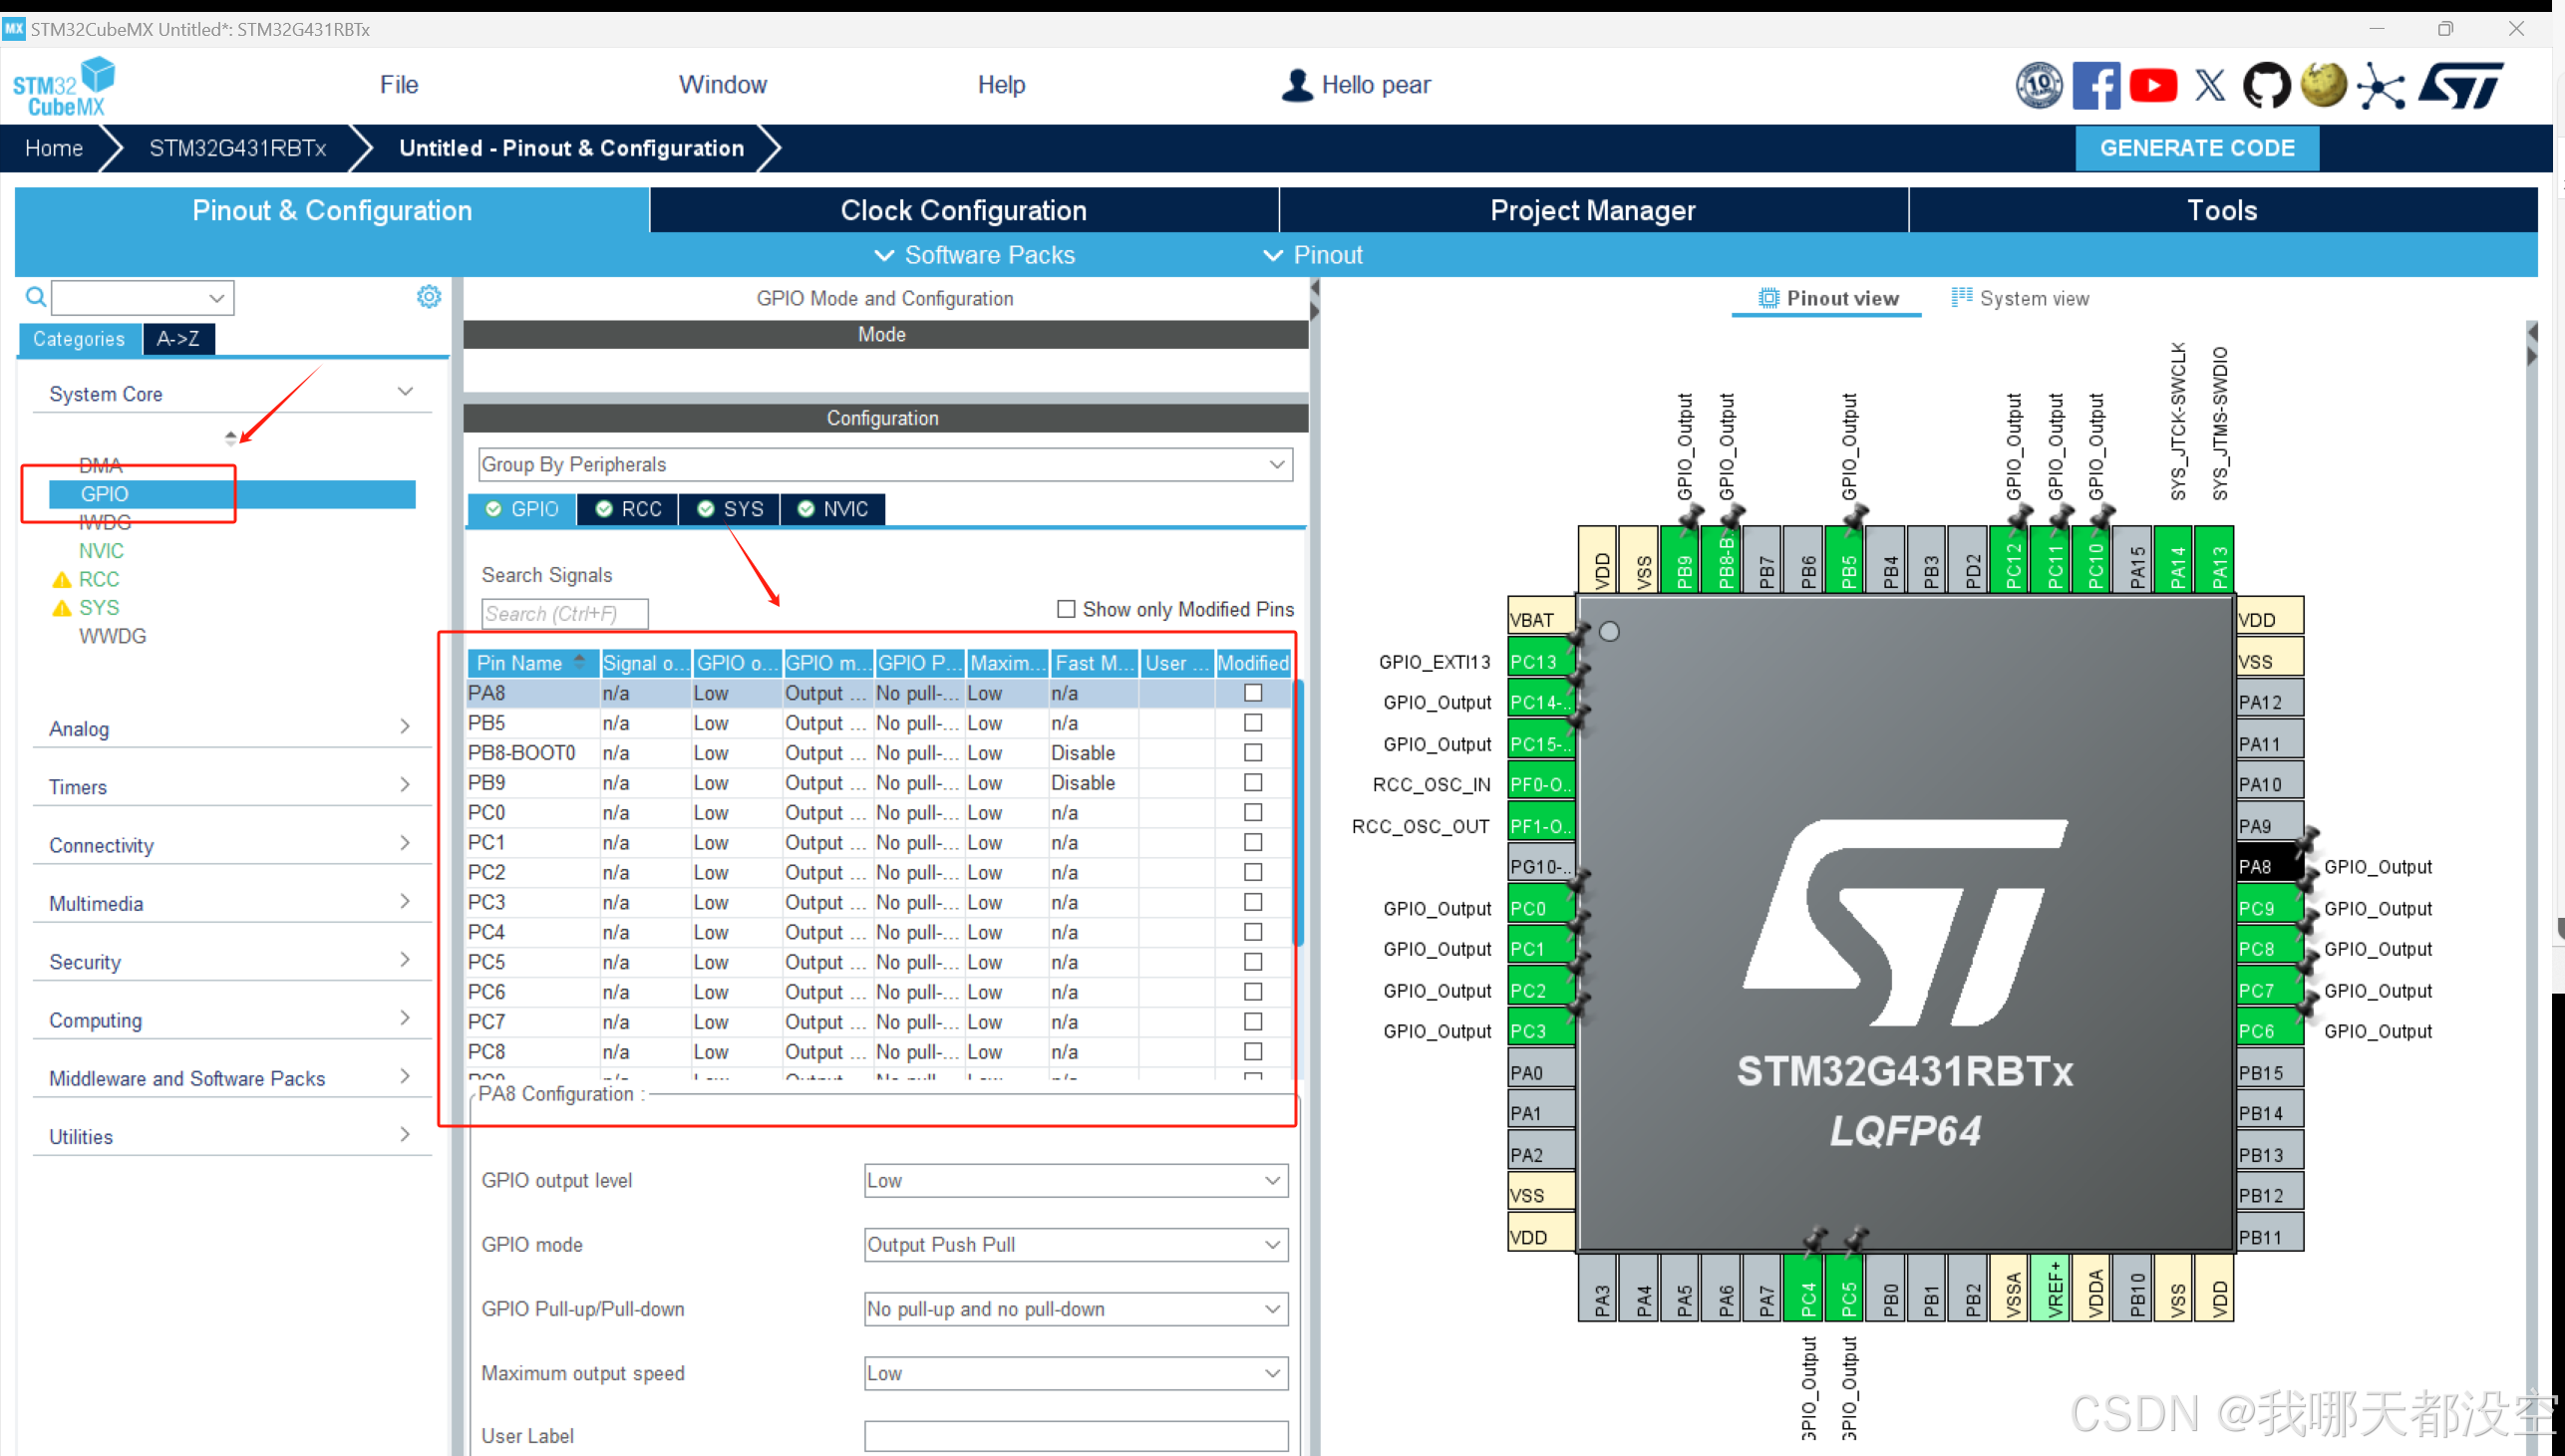The width and height of the screenshot is (2565, 1456).
Task: Open the Facebook icon link
Action: click(2096, 85)
